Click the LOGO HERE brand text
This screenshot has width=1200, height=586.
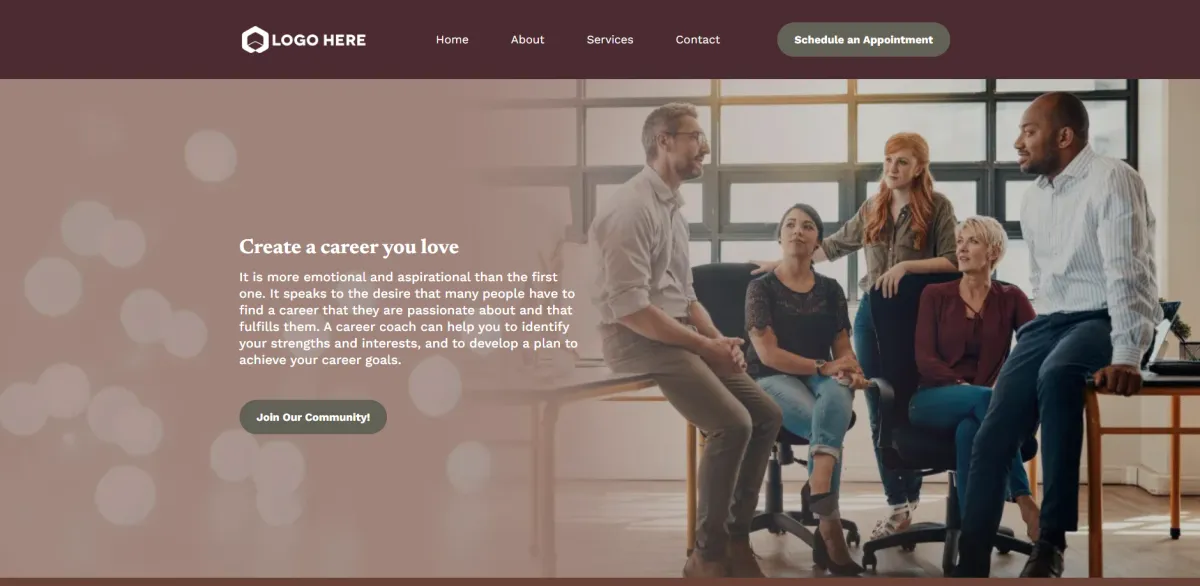[x=318, y=40]
